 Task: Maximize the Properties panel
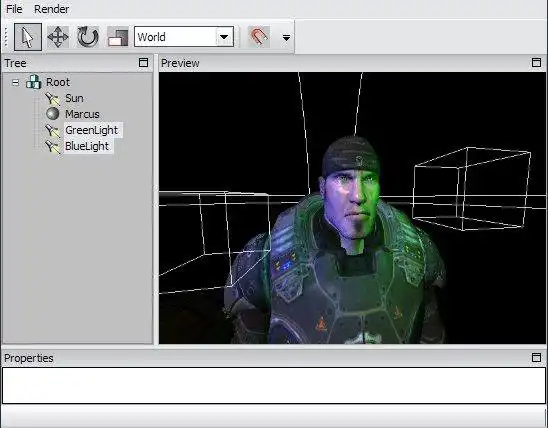click(536, 357)
